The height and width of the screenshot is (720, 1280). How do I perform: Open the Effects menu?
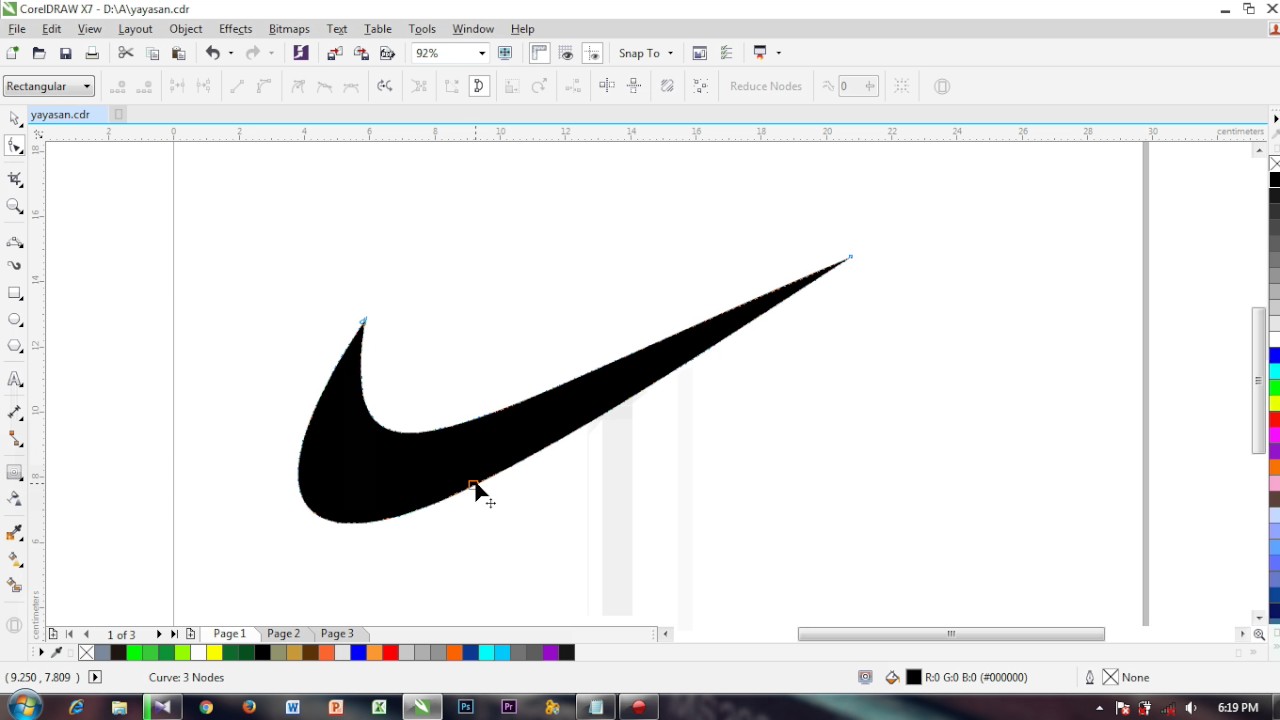tap(236, 29)
